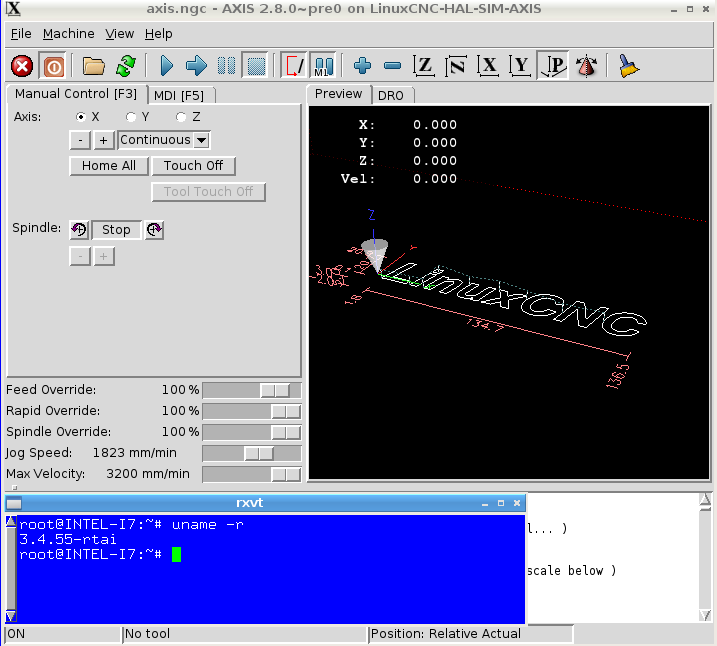Click rxvt terminal scrollbar down arrow
Screen dimensions: 717x646
pyautogui.click(x=11, y=616)
